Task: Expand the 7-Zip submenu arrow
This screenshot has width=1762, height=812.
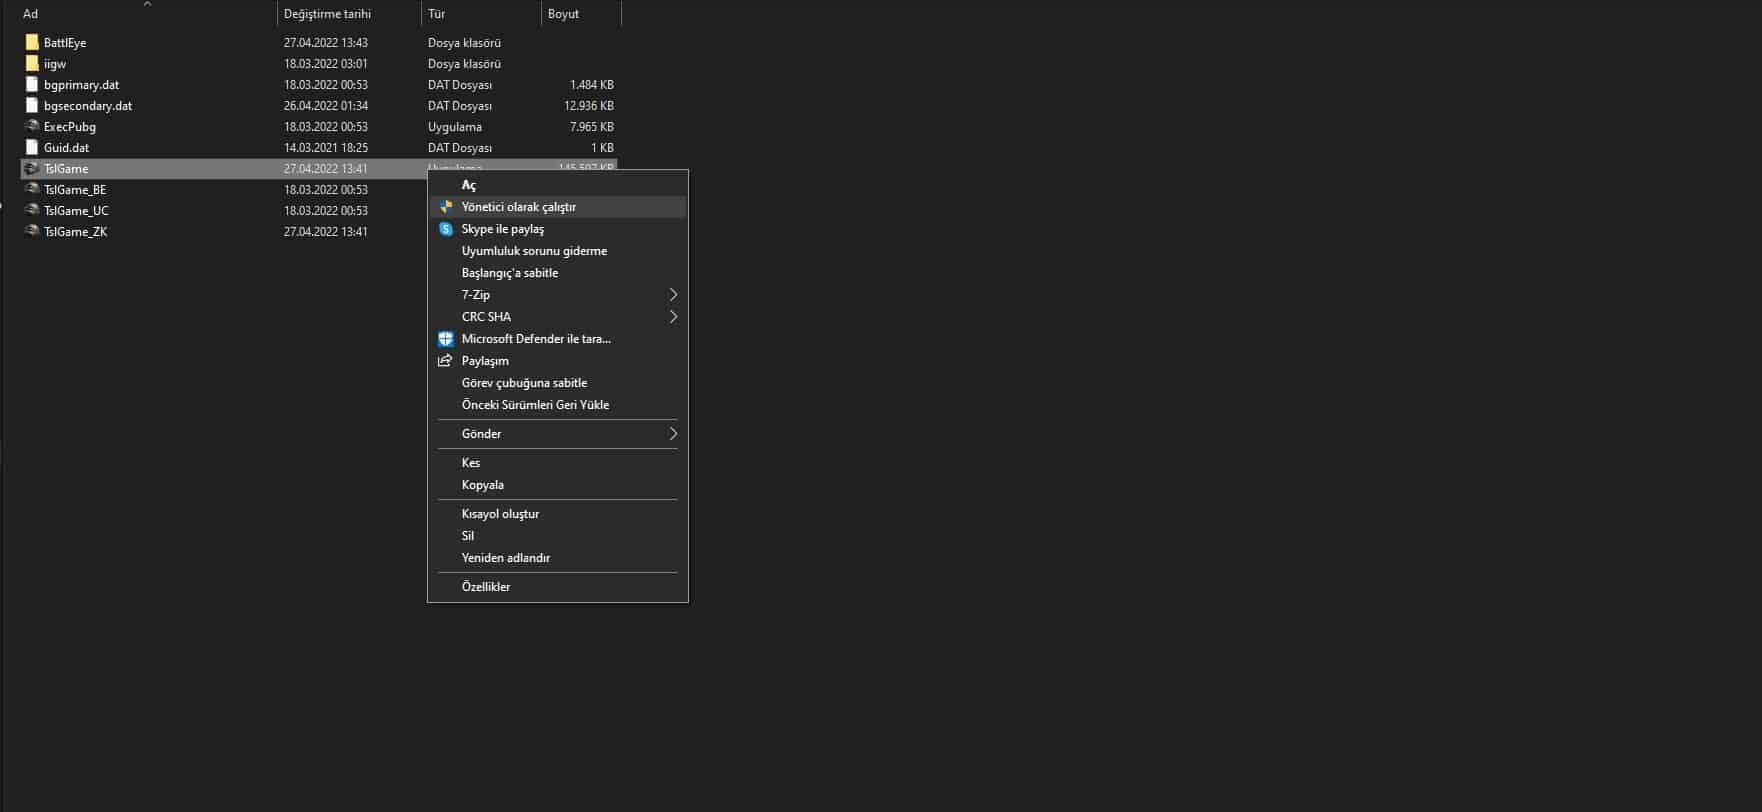Action: (x=673, y=295)
